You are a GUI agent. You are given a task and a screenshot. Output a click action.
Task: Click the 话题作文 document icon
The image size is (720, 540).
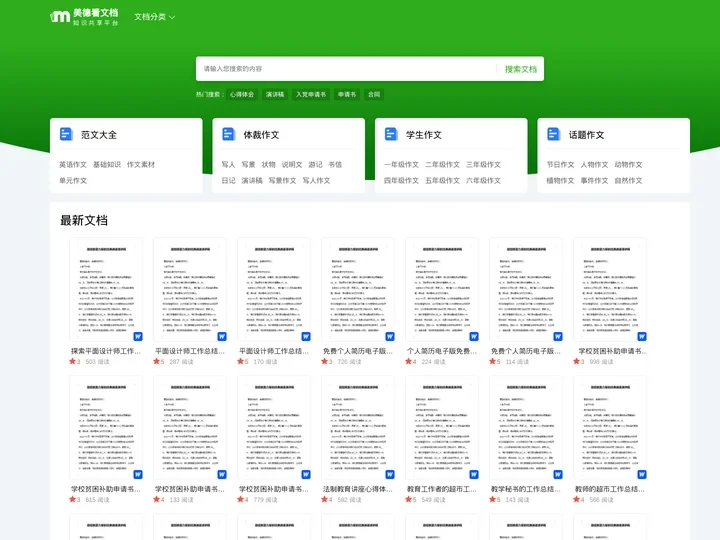pos(554,134)
